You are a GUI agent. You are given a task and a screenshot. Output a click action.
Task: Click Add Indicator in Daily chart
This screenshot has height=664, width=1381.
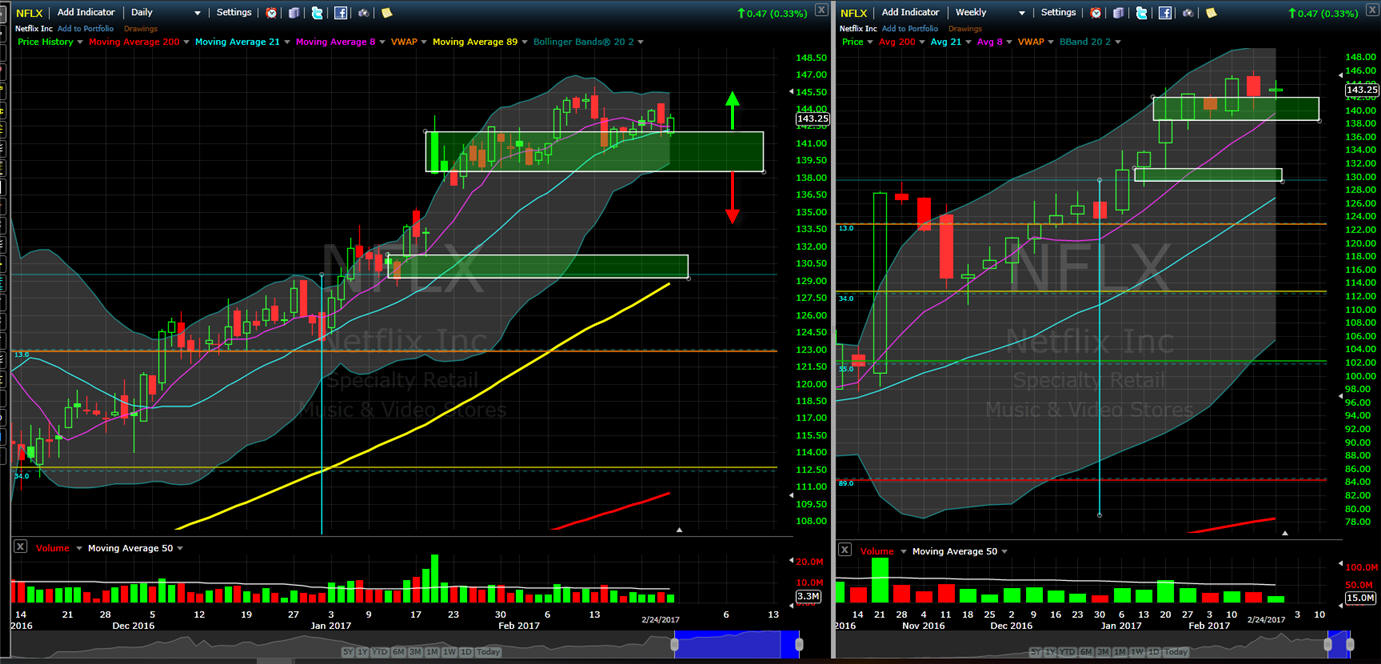coord(86,13)
